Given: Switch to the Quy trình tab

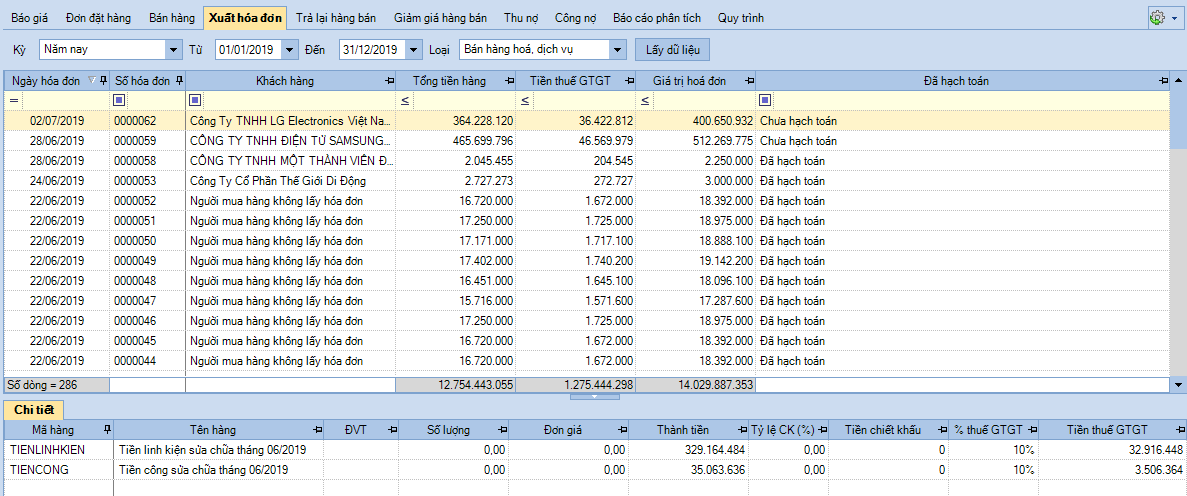Looking at the screenshot, I should point(740,17).
